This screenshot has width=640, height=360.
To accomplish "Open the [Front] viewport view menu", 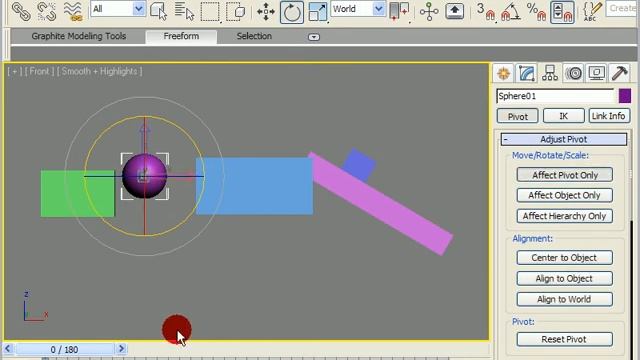I will (x=39, y=71).
